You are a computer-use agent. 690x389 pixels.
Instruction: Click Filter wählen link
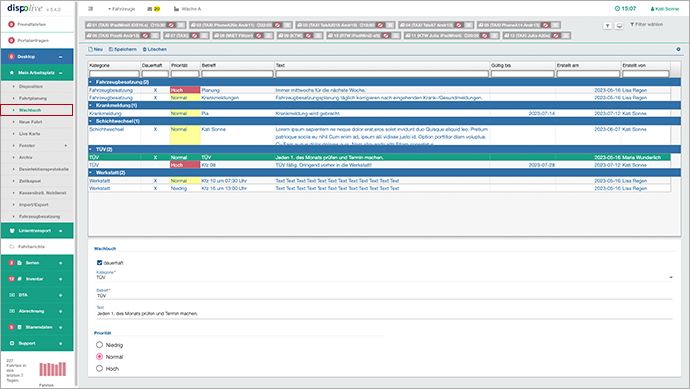[x=646, y=25]
